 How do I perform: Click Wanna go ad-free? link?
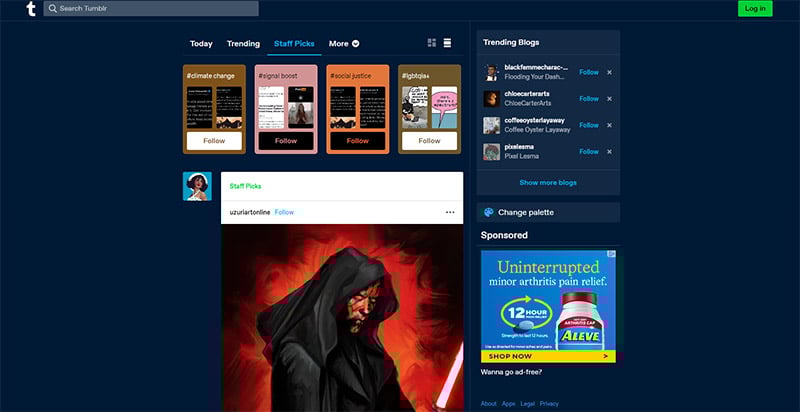point(511,372)
